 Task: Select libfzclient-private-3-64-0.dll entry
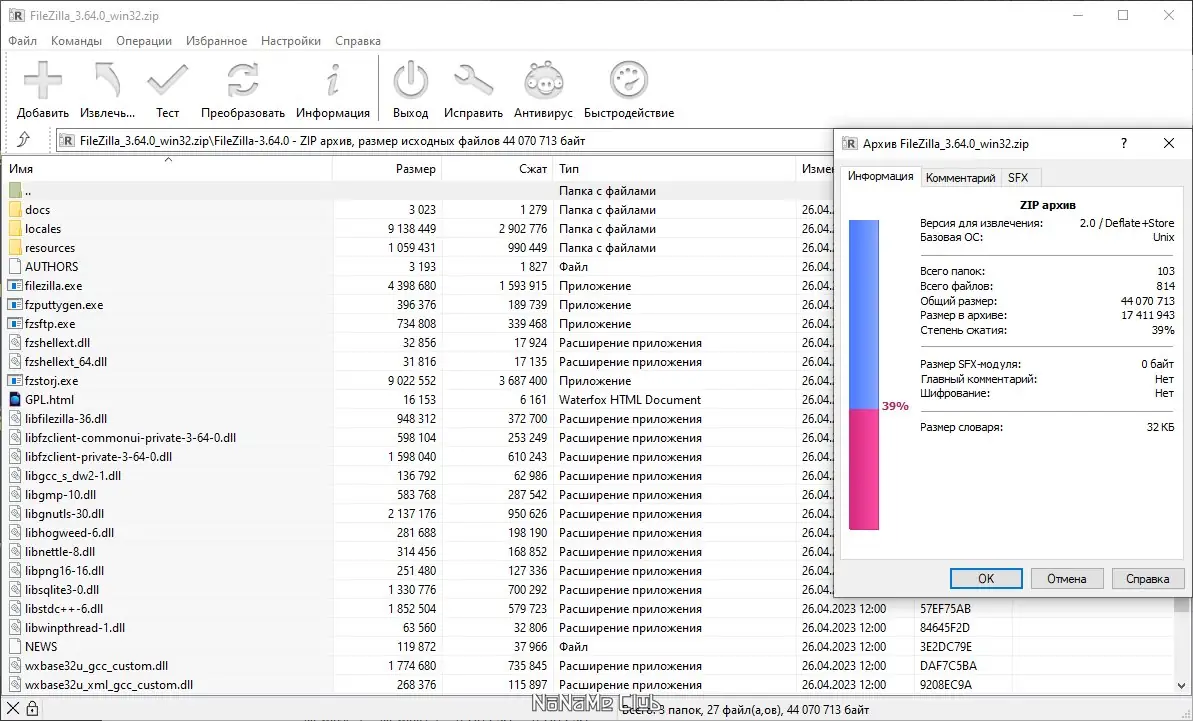98,456
